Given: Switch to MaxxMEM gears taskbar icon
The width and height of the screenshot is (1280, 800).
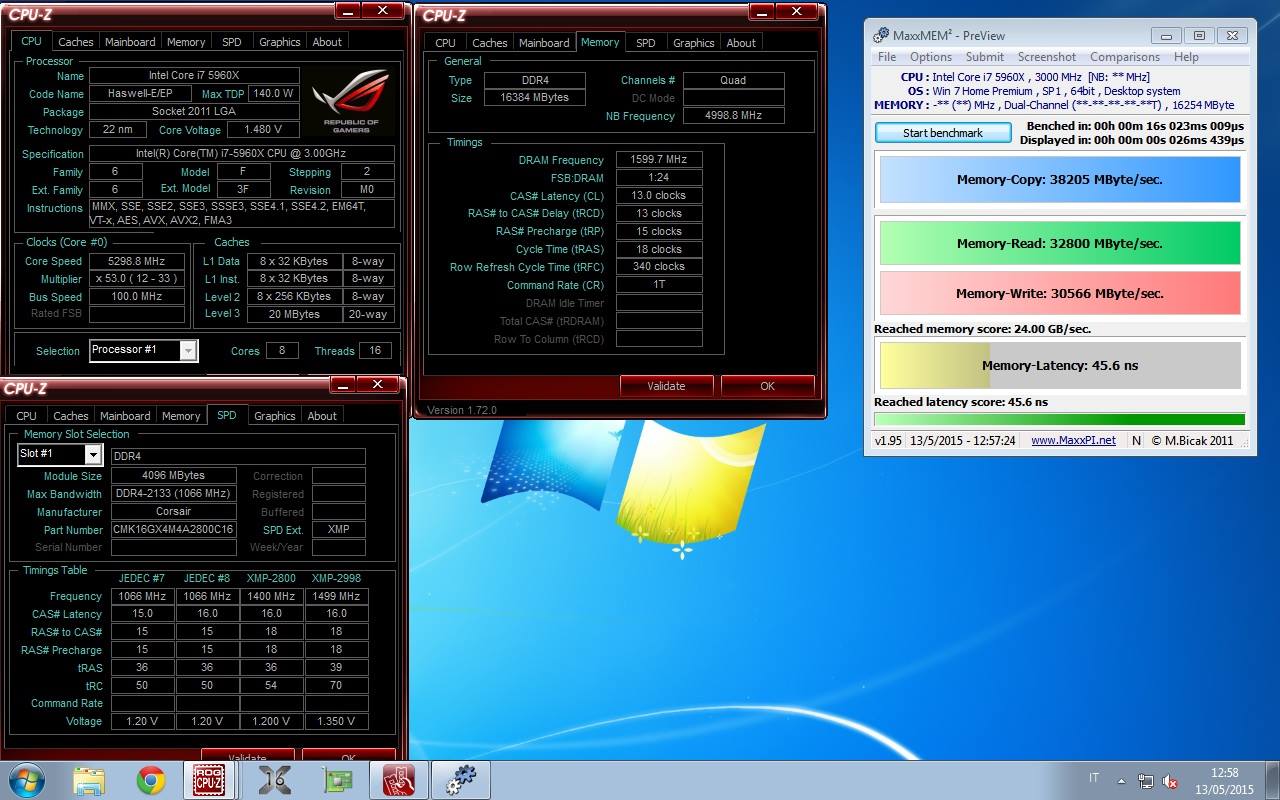Looking at the screenshot, I should coord(460,779).
